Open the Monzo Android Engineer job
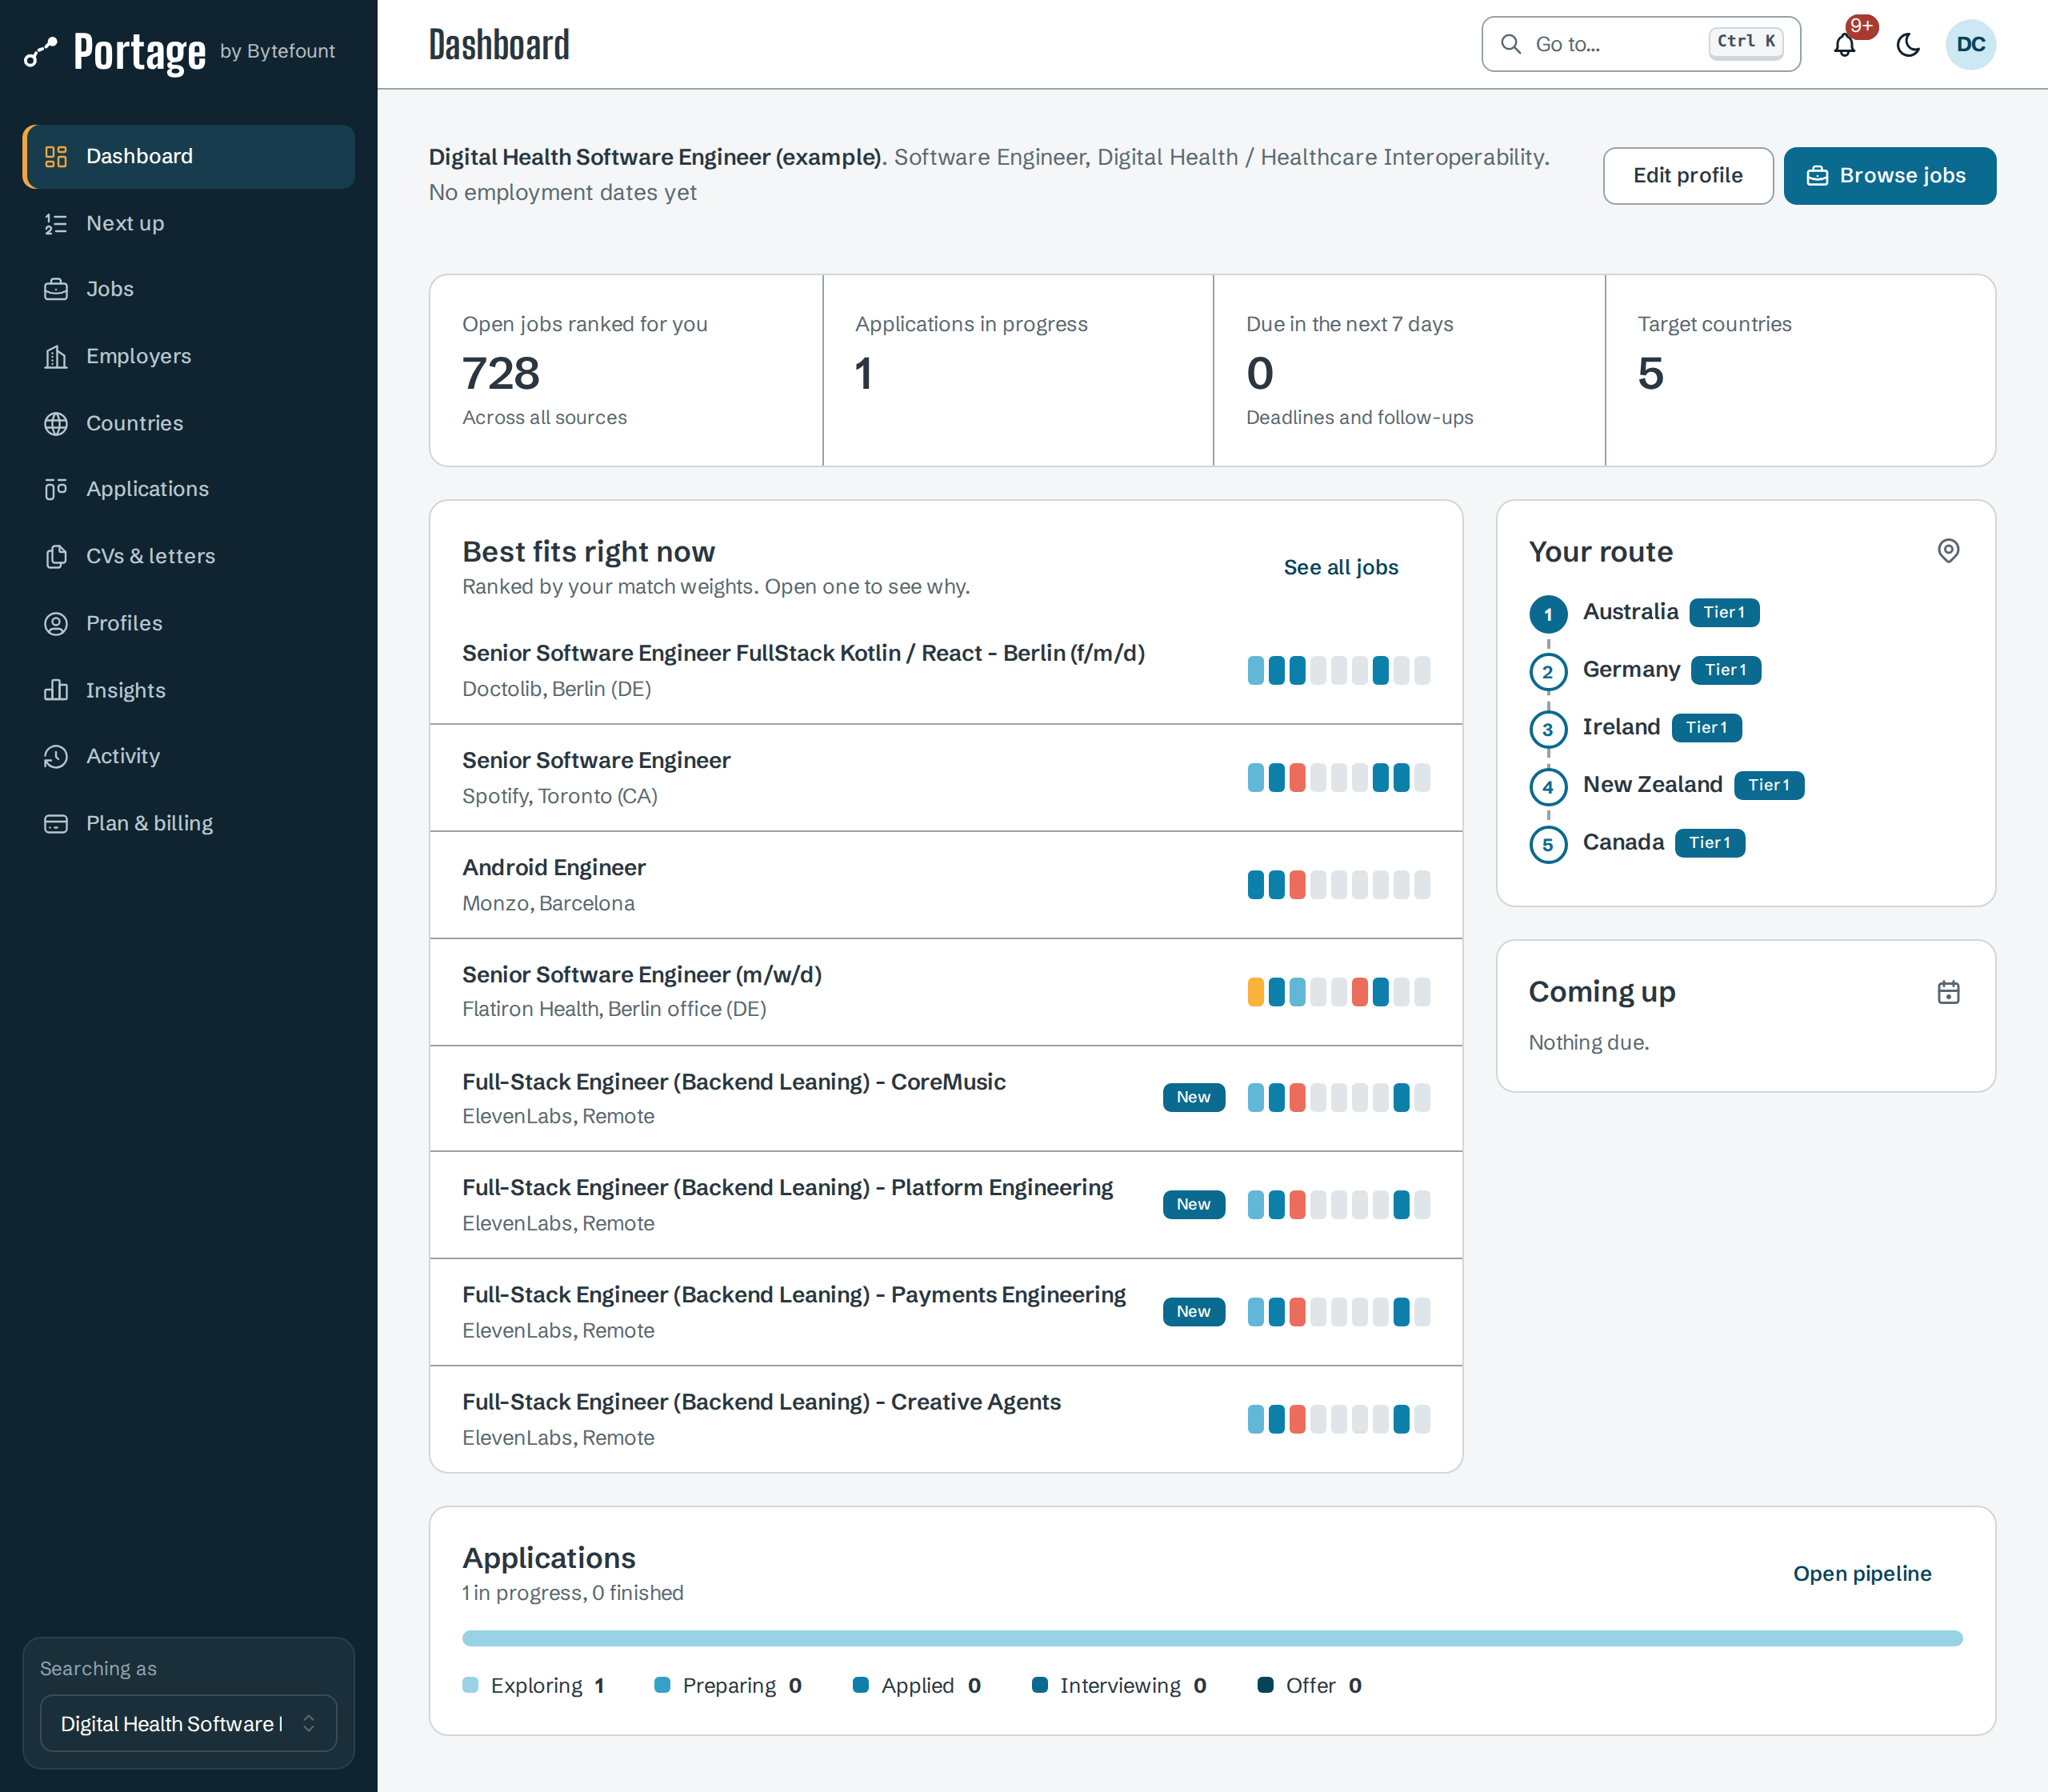 tap(945, 885)
